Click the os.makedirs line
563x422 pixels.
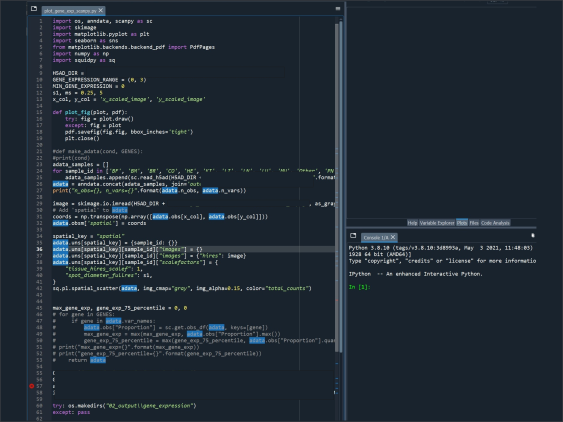125,405
